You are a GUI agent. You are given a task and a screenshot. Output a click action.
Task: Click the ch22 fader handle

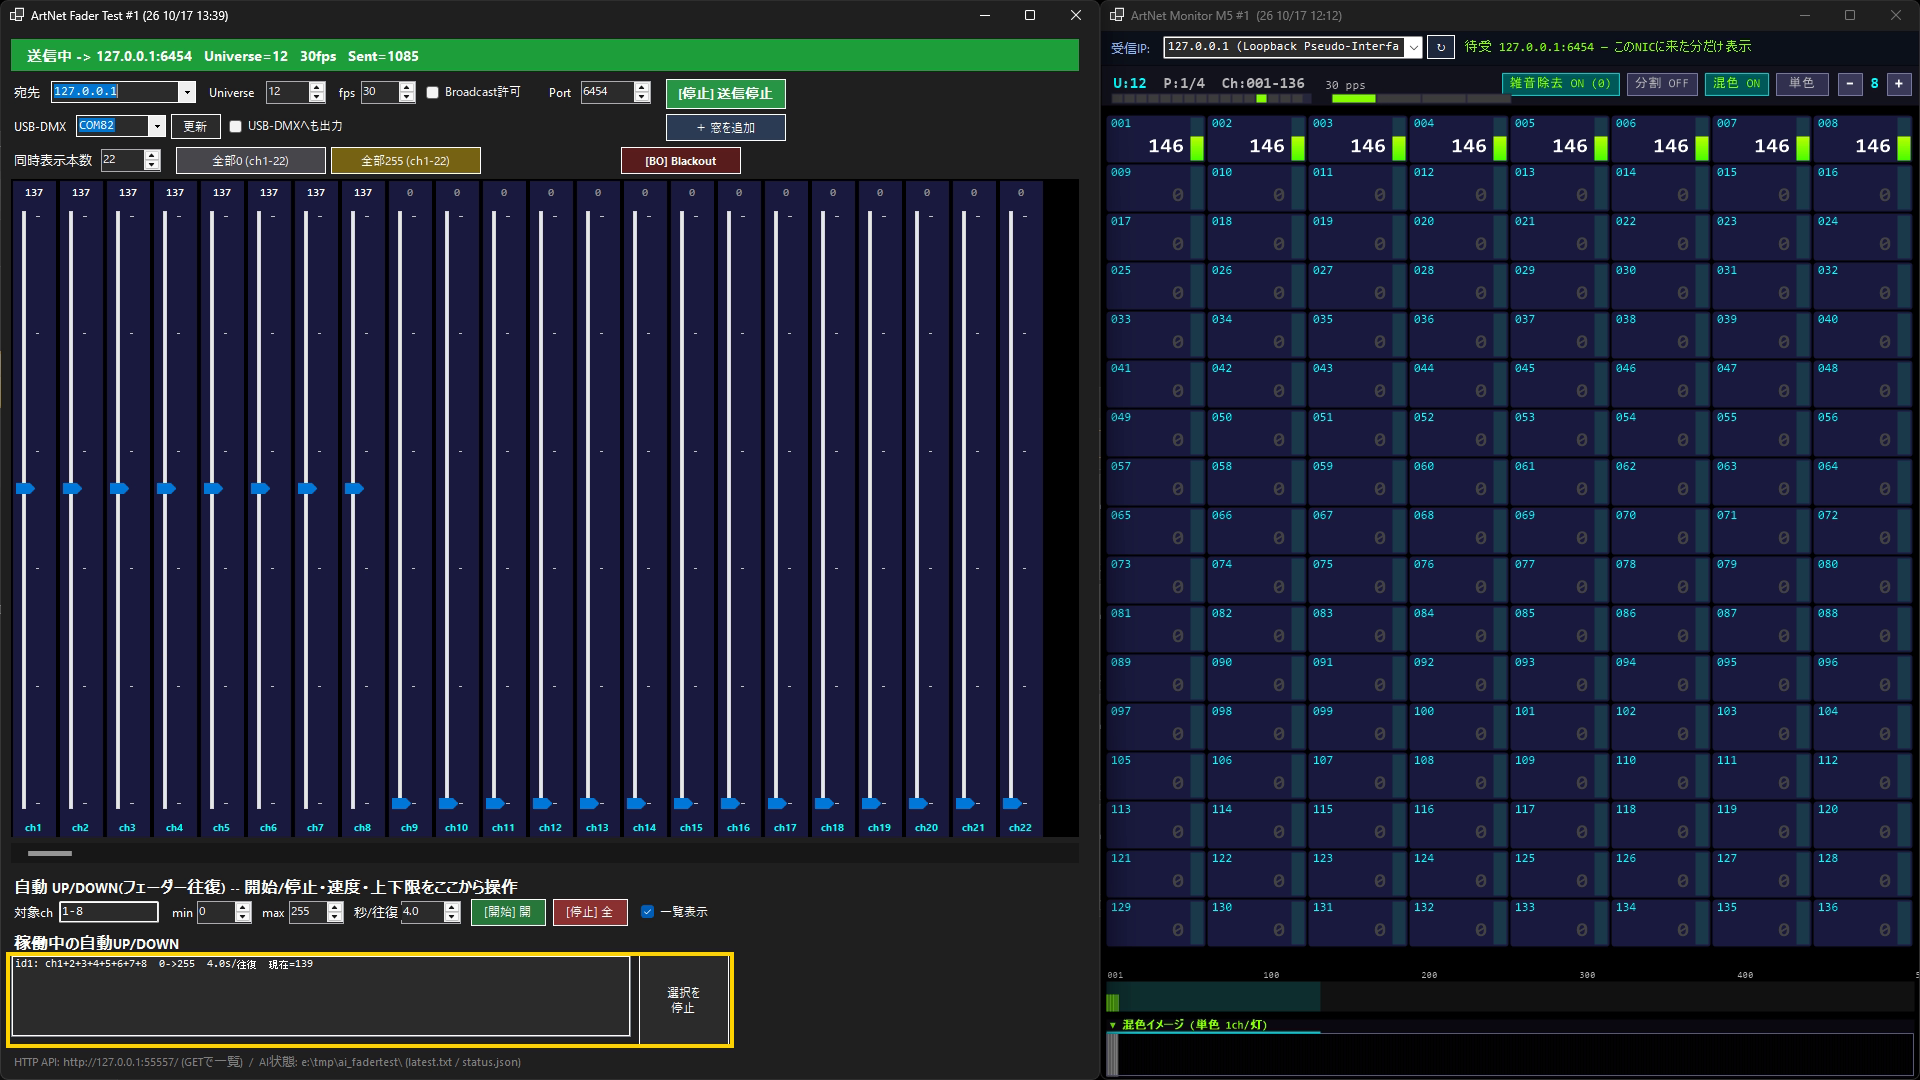1013,804
